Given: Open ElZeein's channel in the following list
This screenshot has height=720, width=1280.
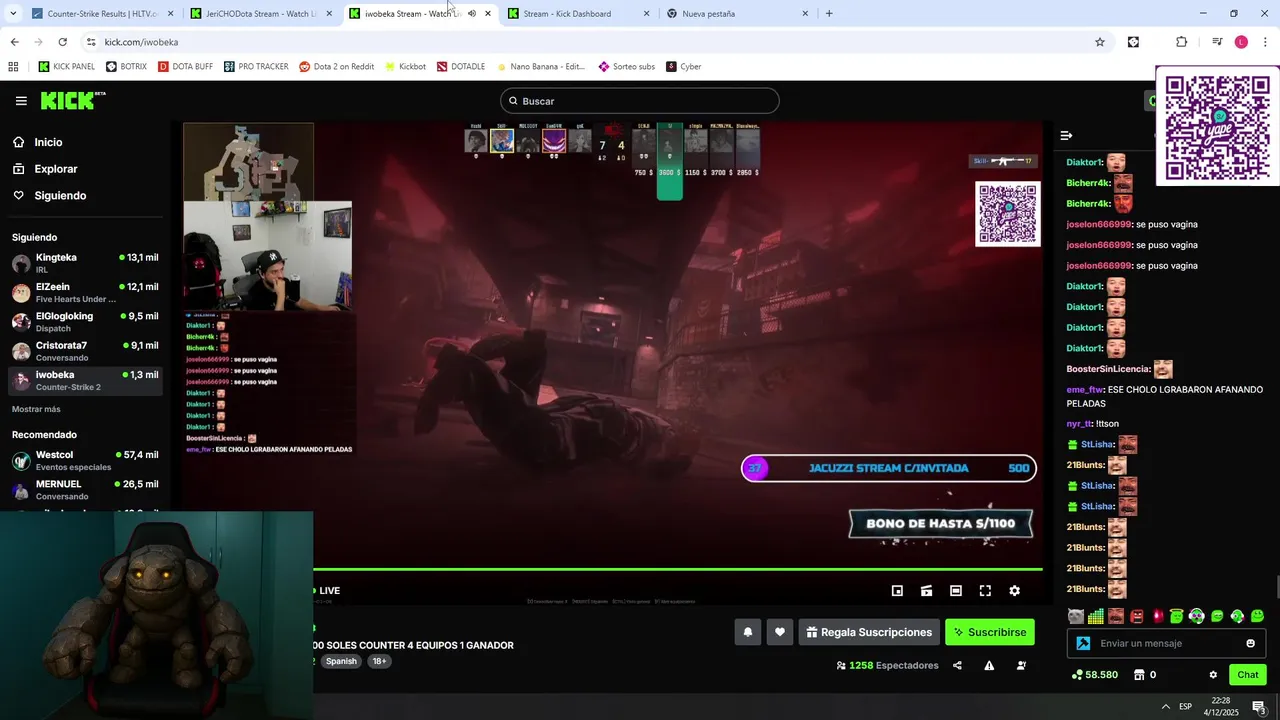Looking at the screenshot, I should coord(85,293).
